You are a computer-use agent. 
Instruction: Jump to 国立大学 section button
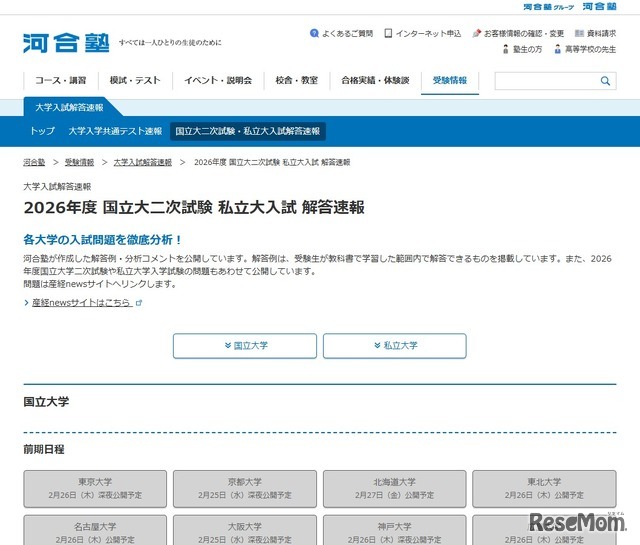(x=245, y=346)
